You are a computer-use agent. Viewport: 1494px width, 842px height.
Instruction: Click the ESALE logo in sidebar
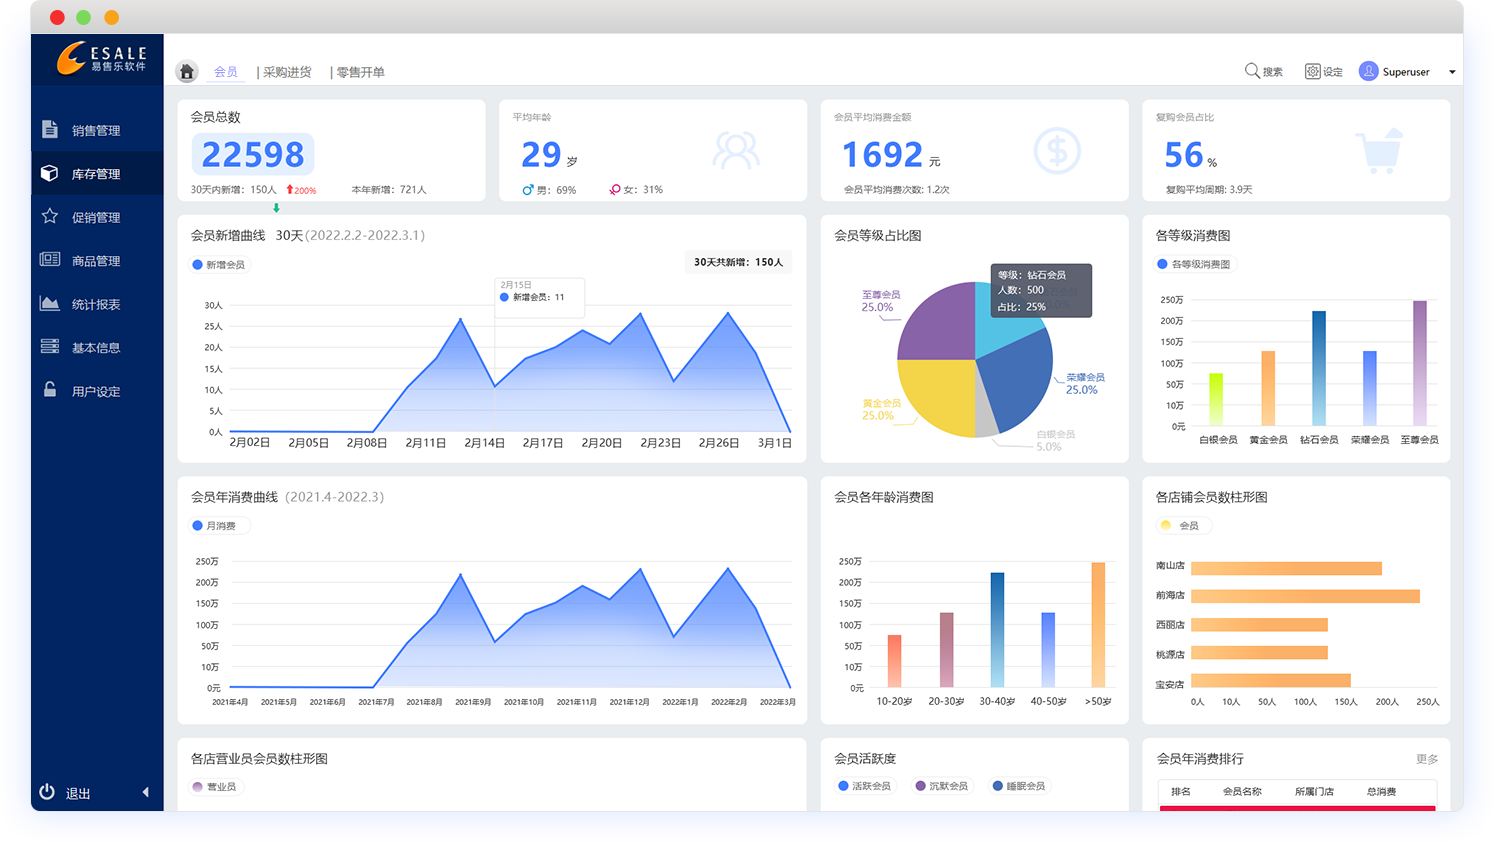tap(102, 58)
